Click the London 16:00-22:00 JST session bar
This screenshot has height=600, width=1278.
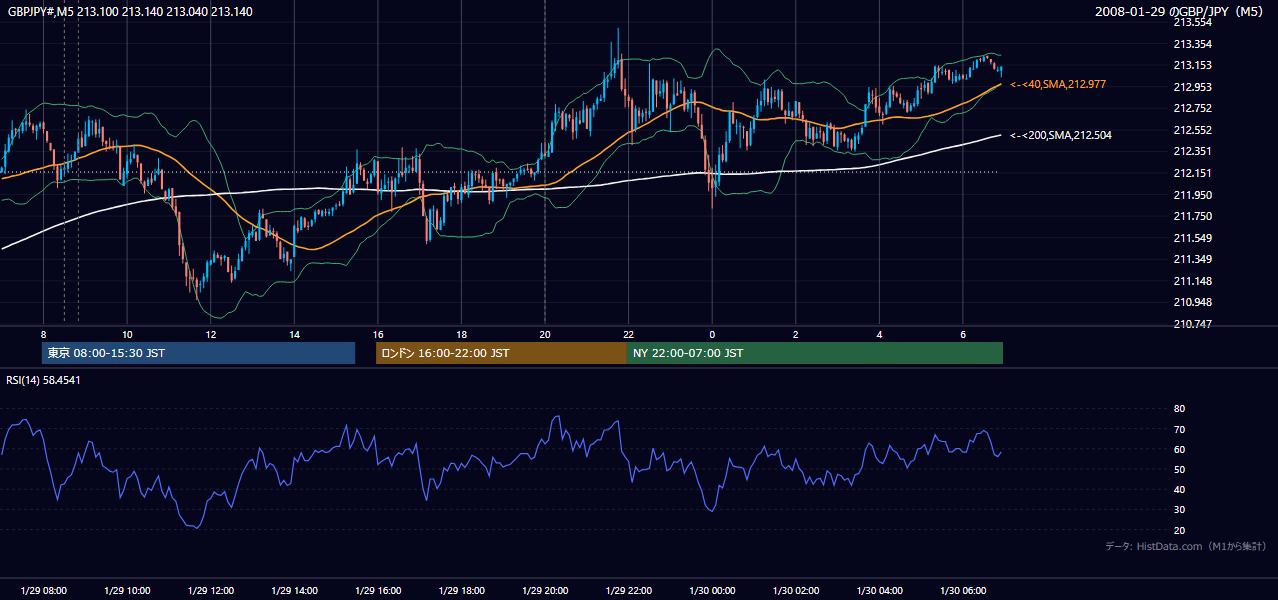501,353
